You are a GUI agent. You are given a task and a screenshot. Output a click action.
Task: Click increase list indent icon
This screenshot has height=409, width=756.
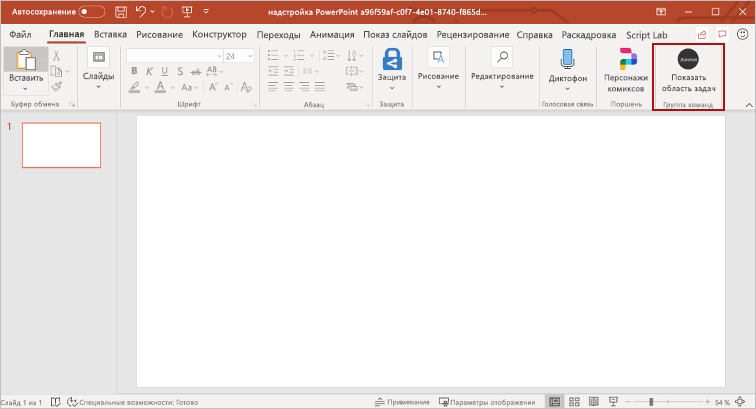[x=289, y=71]
